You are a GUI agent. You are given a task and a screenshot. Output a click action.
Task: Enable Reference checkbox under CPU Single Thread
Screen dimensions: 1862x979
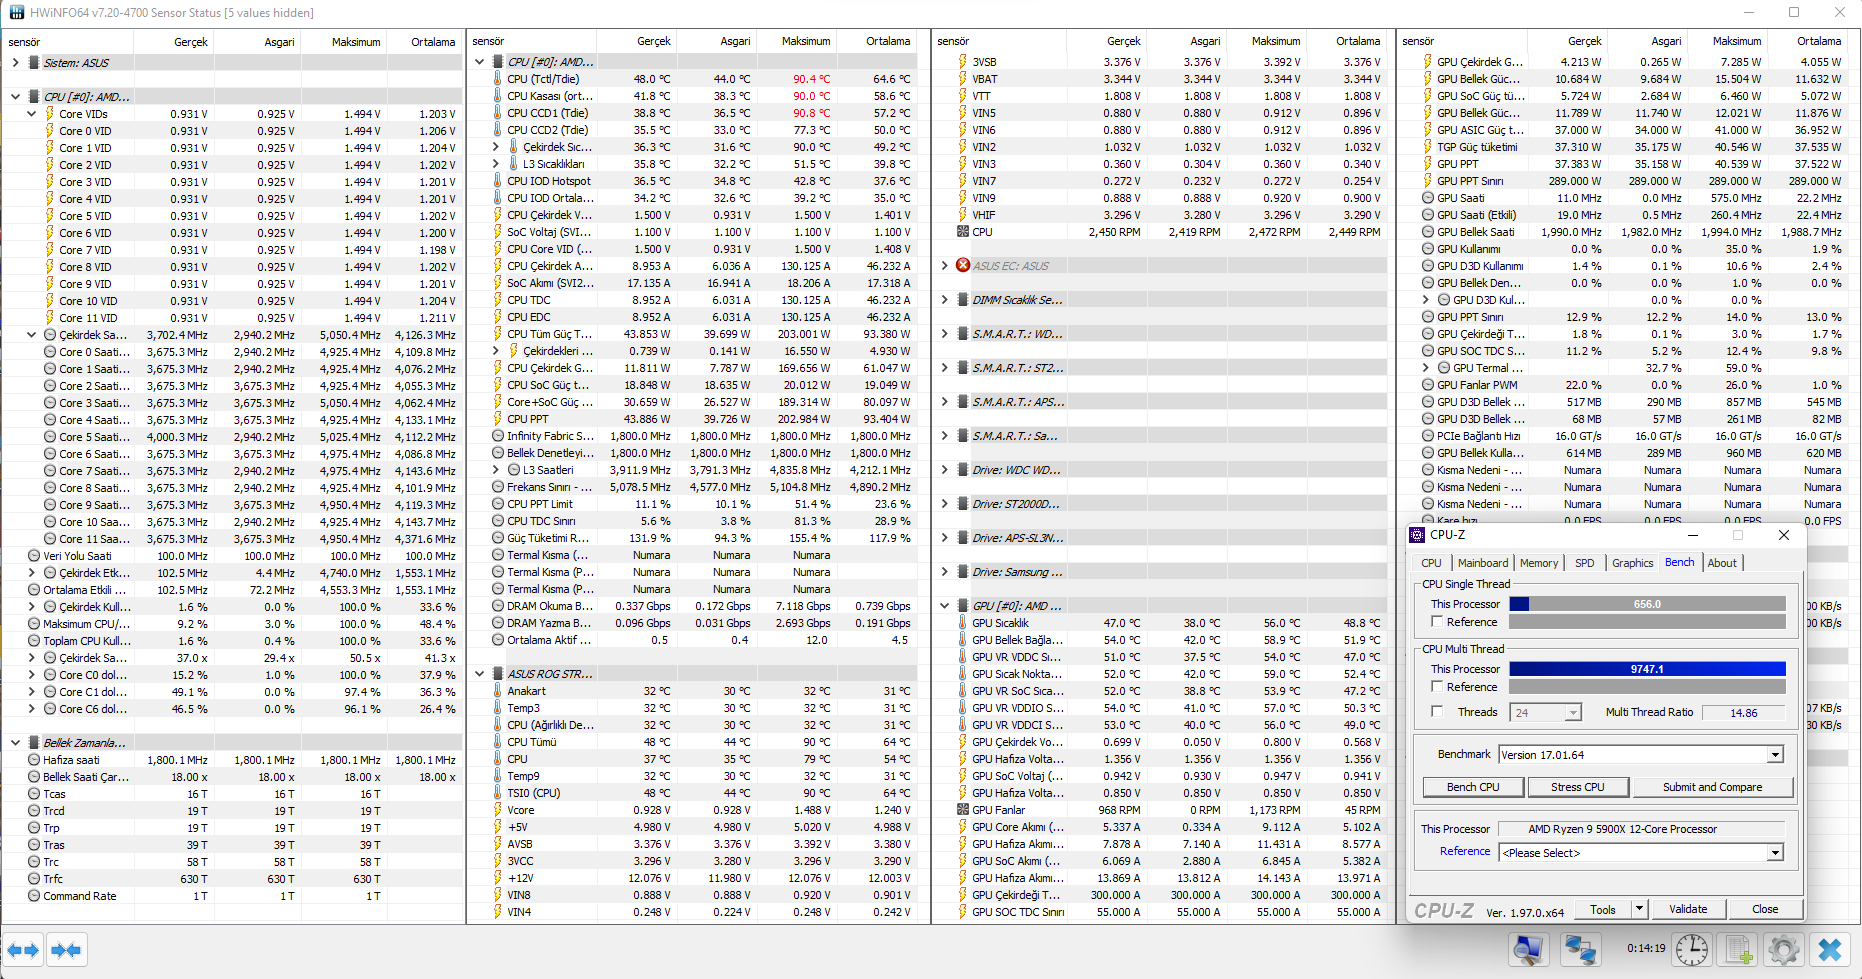1437,622
